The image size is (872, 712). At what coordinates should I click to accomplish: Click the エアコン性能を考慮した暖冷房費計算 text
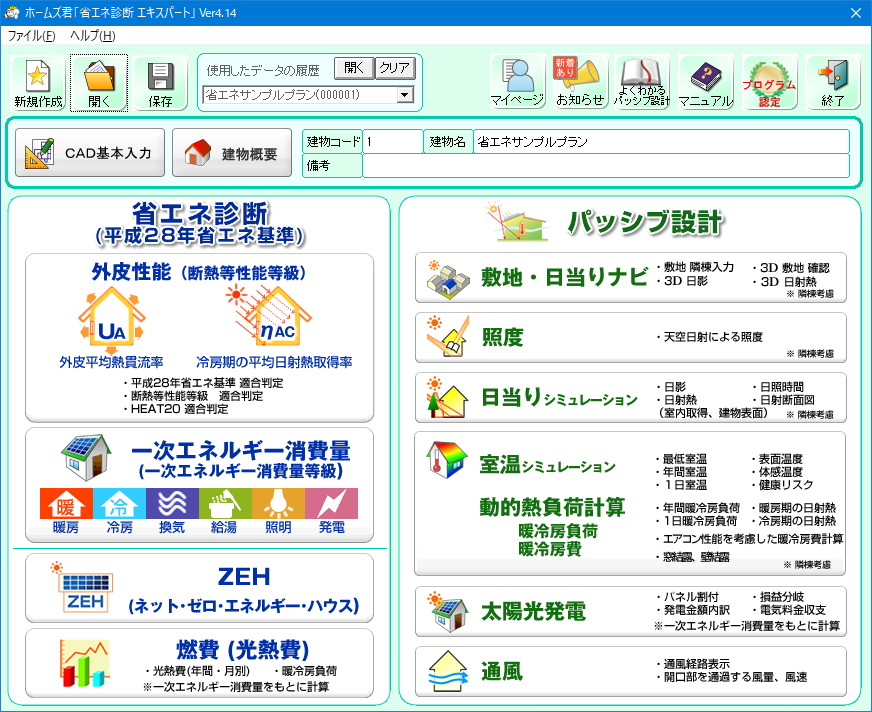coord(753,538)
